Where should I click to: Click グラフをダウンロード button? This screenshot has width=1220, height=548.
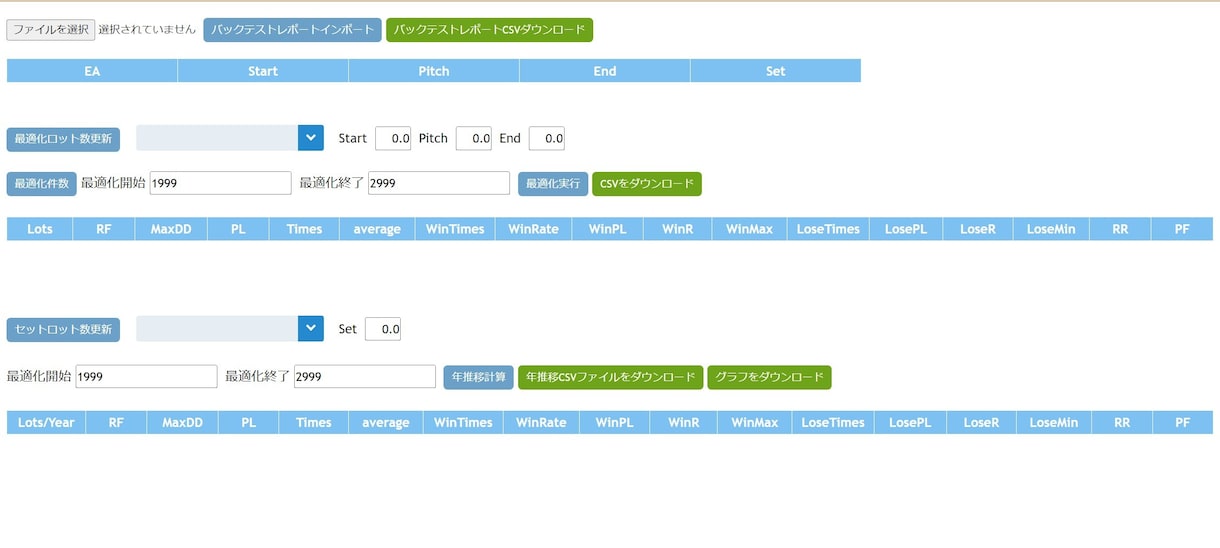[770, 377]
